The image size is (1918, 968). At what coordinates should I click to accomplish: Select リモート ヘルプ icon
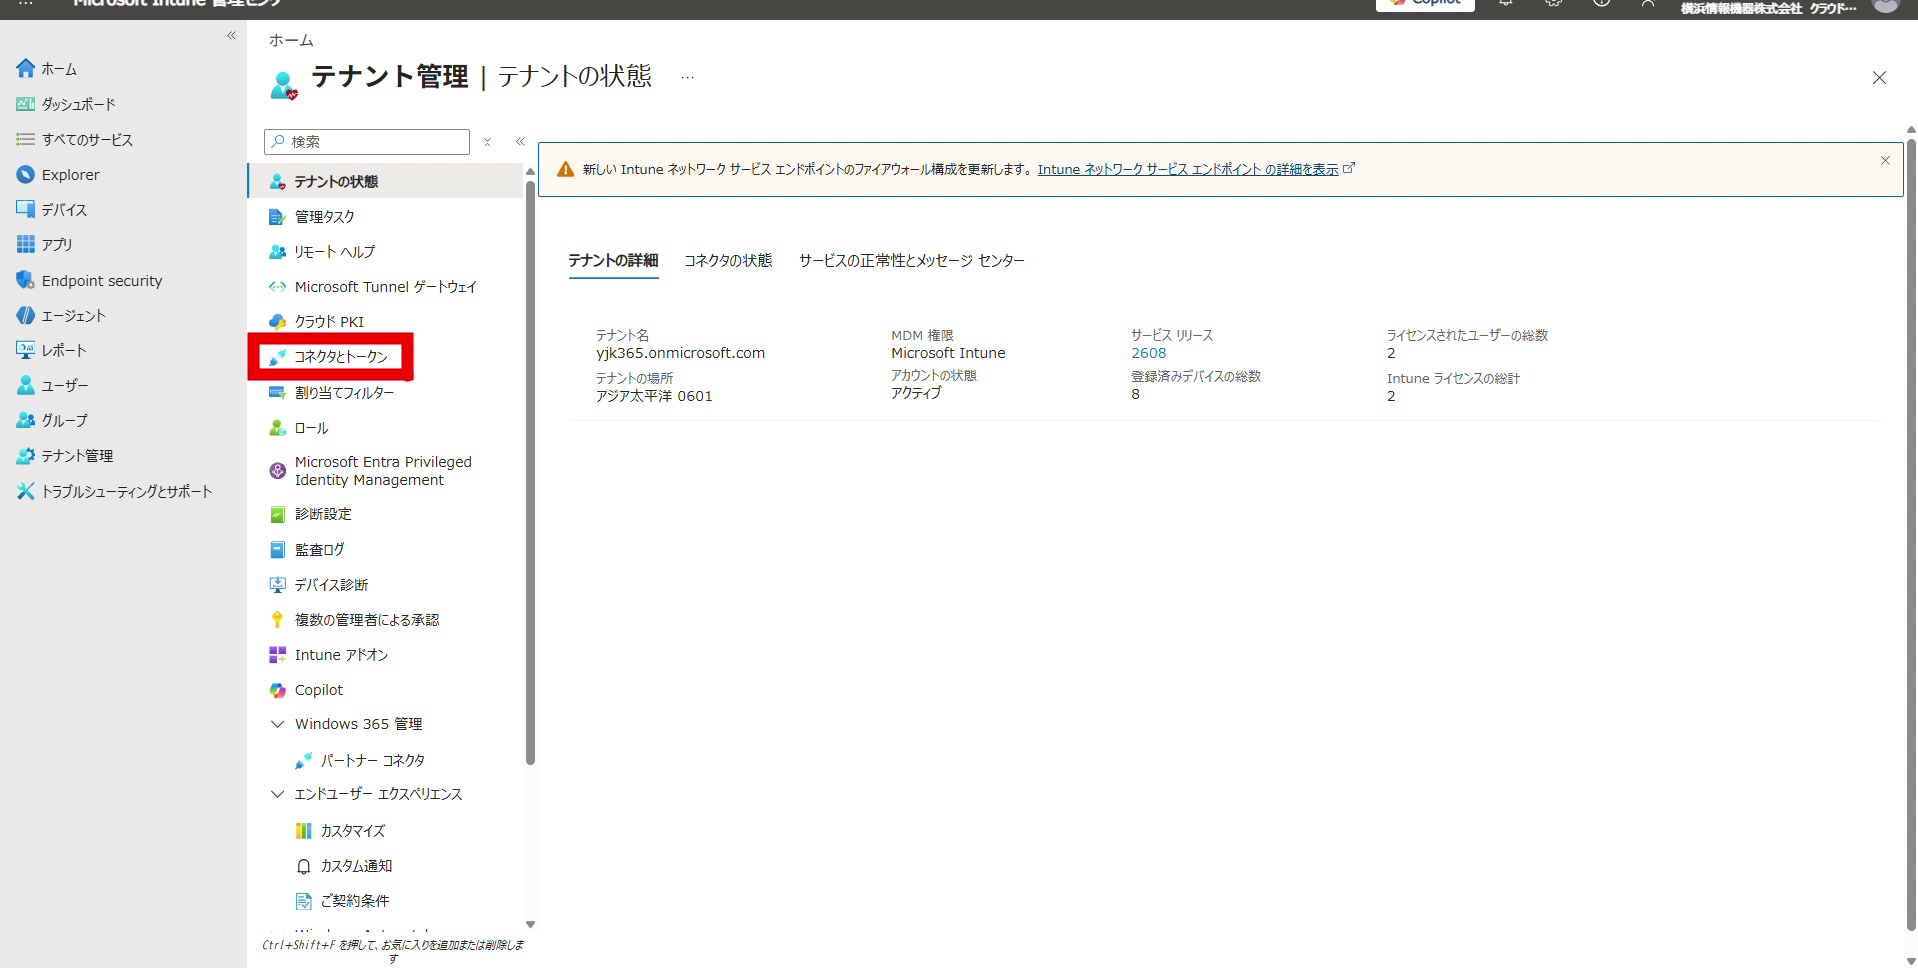(278, 252)
